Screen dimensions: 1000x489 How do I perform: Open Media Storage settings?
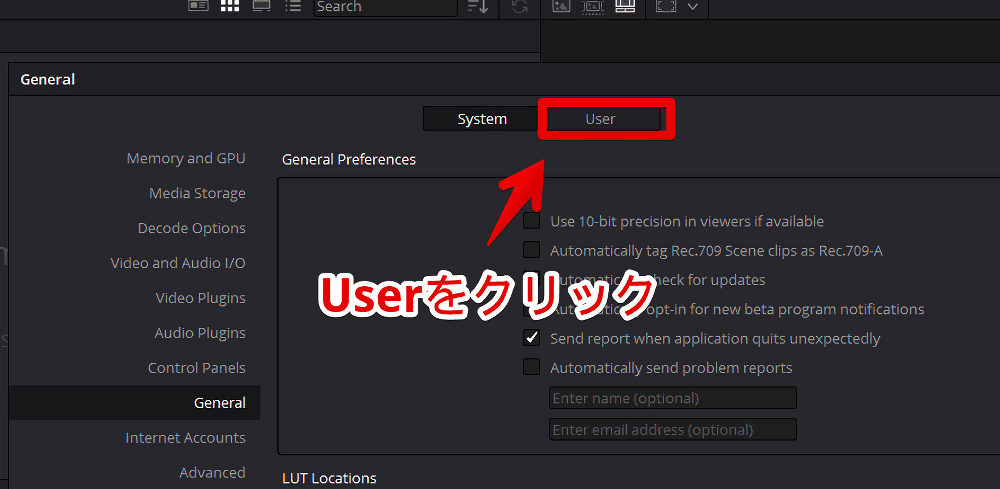(197, 193)
